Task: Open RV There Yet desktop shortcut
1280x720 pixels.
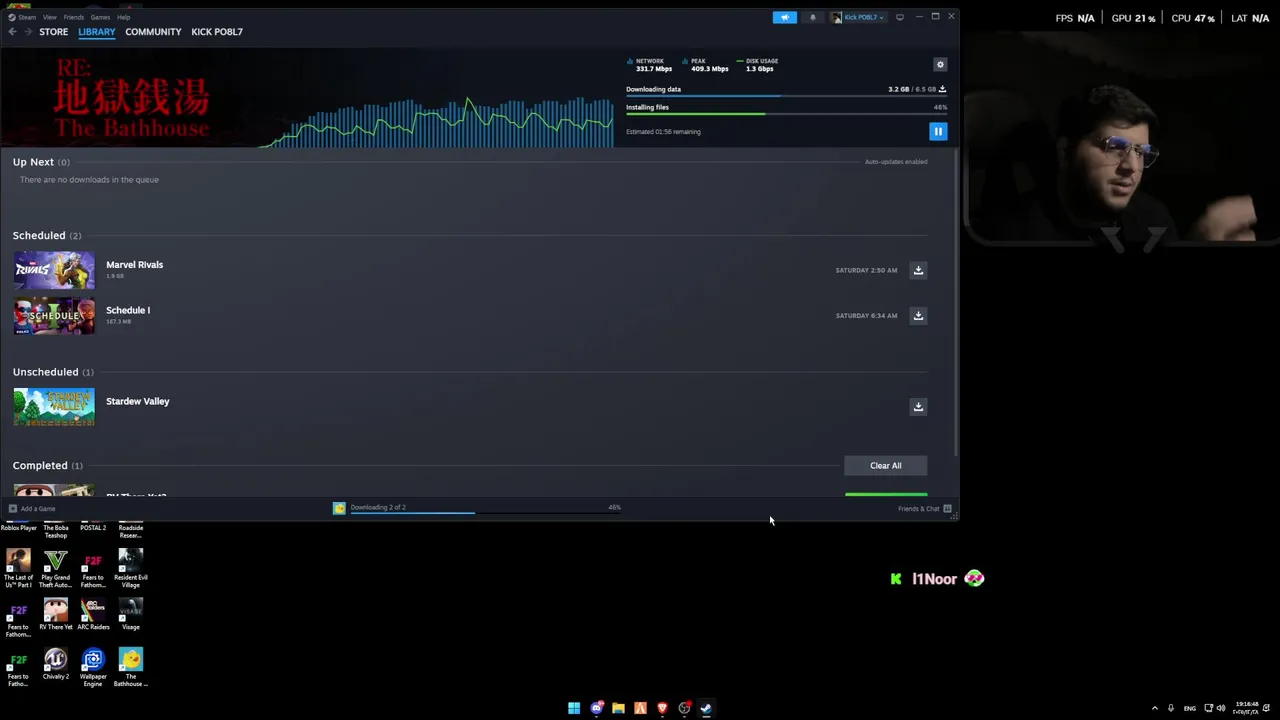Action: 56,613
